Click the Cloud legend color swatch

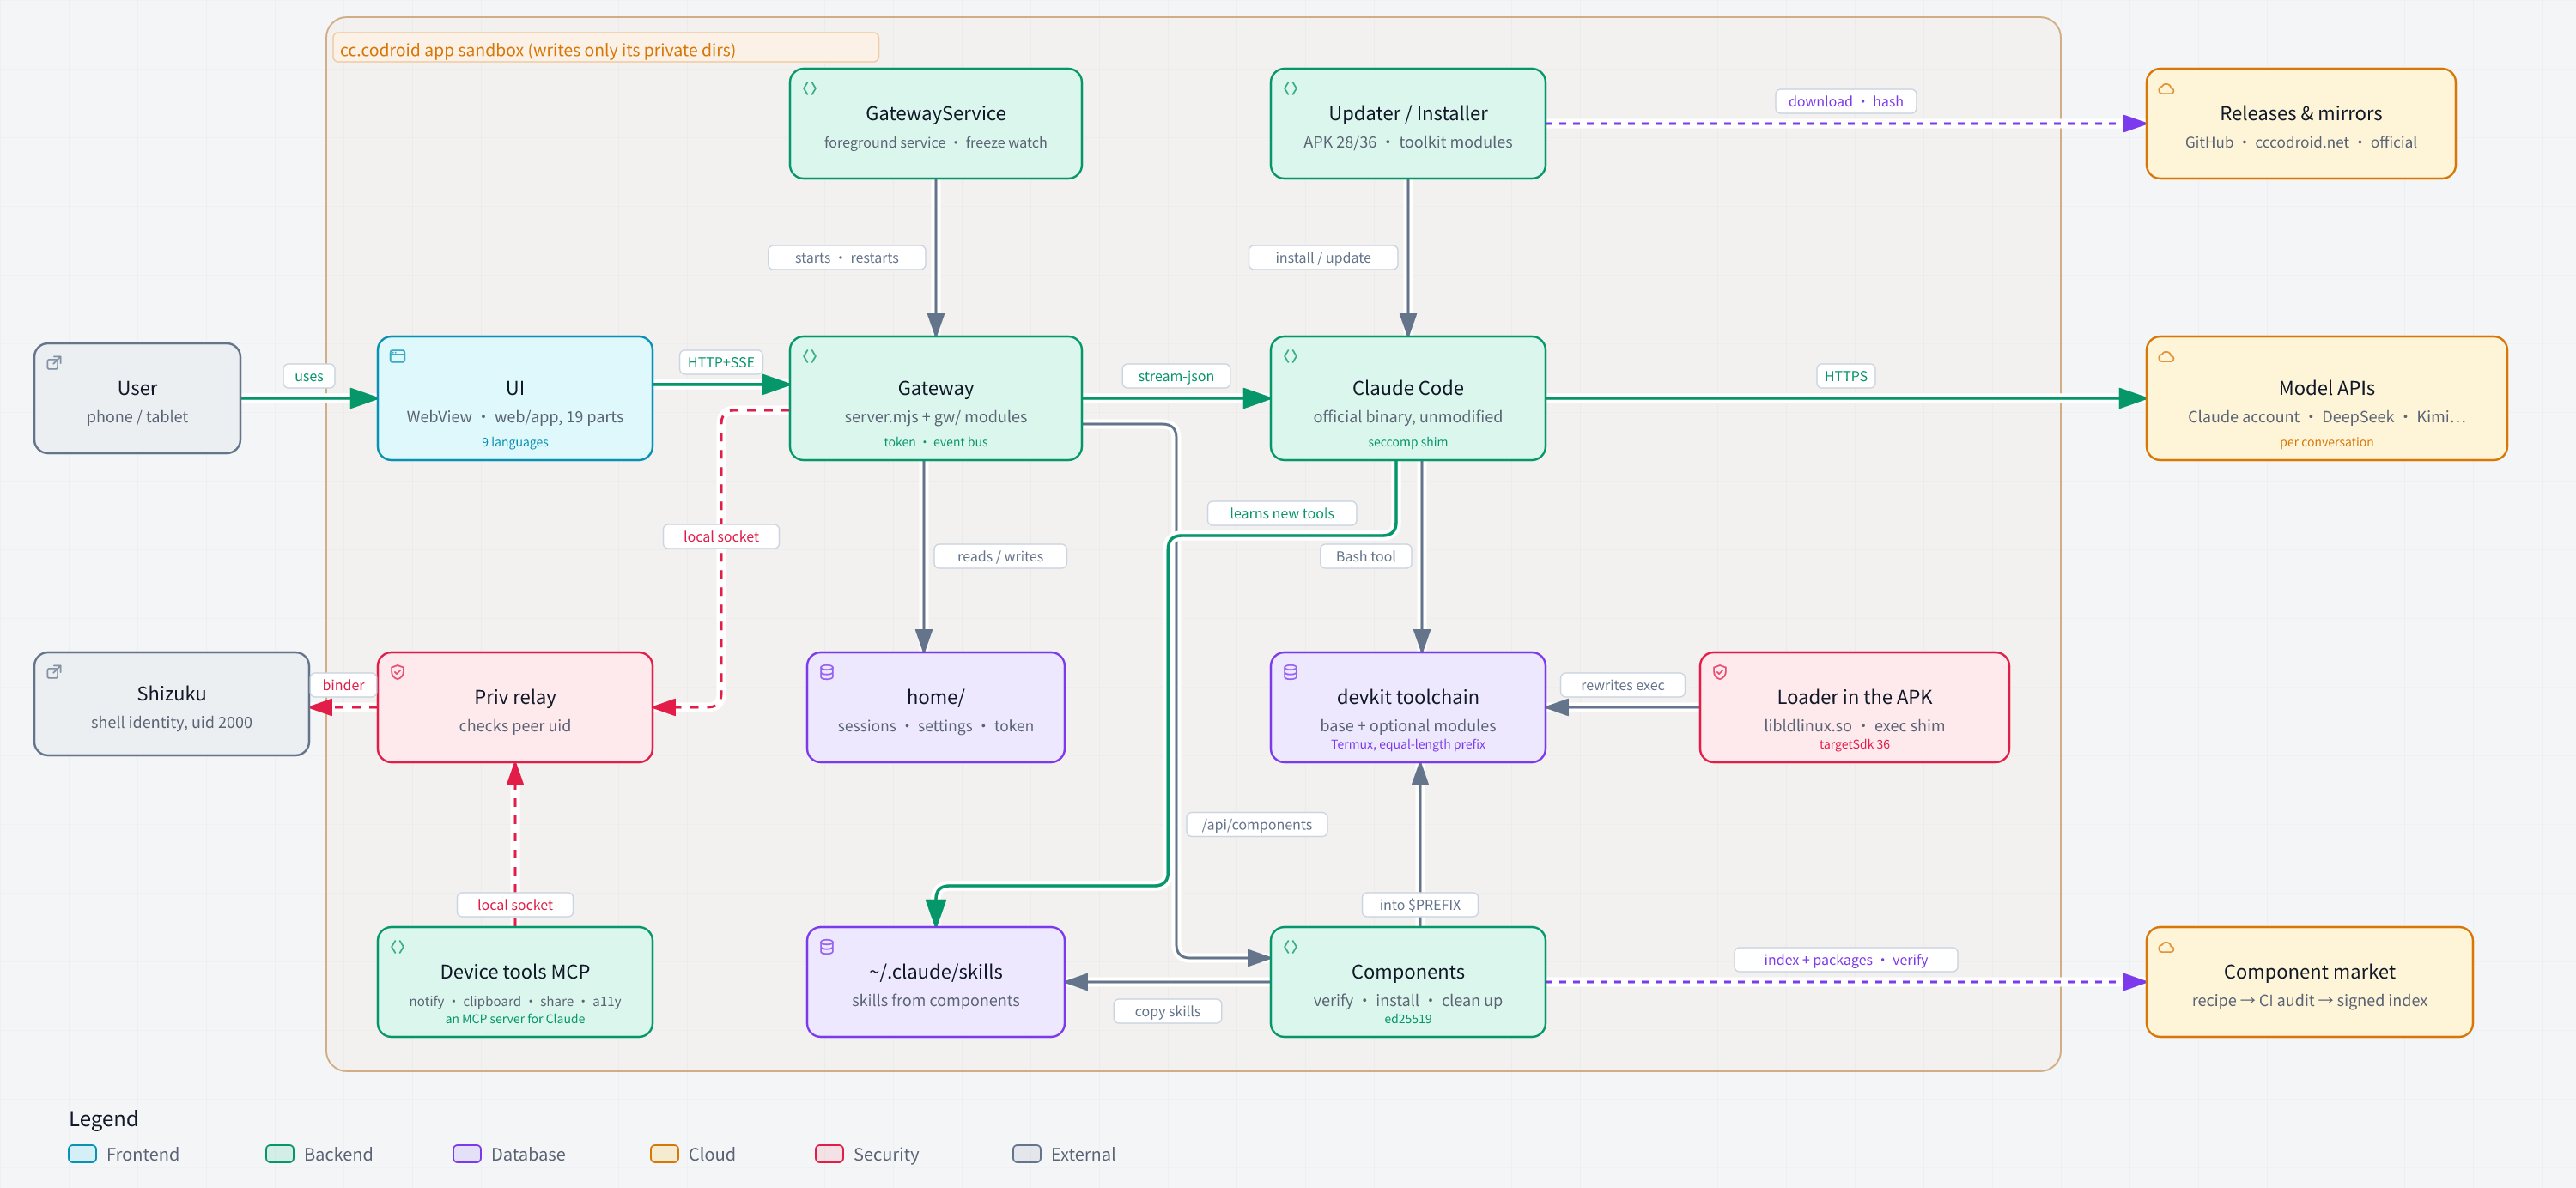pos(664,1154)
